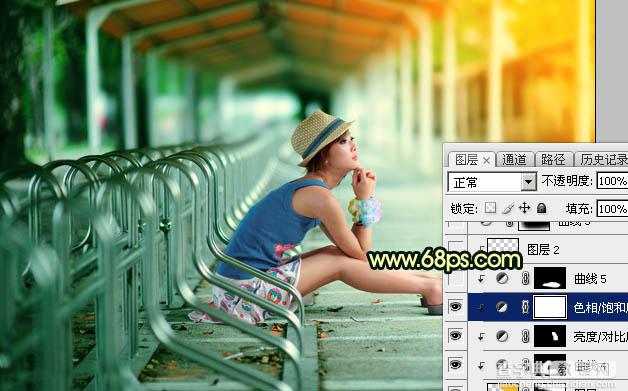The height and width of the screenshot is (391, 628).
Task: Show the 曲线 5 layer visibility box
Action: coord(455,278)
